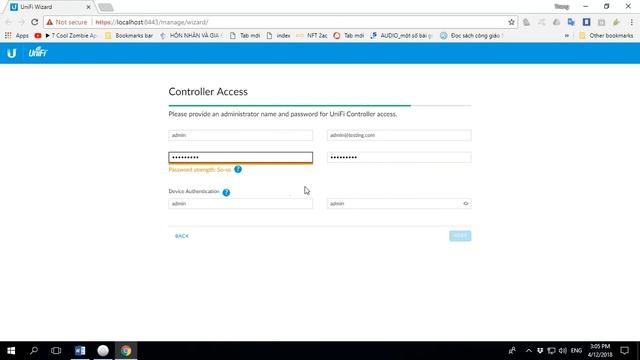The width and height of the screenshot is (640, 360).
Task: Open AUDIO_một số bài bookmark
Action: pos(401,36)
